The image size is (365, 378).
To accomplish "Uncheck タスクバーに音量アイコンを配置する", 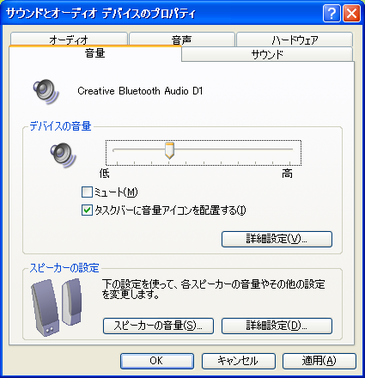I will pyautogui.click(x=87, y=211).
